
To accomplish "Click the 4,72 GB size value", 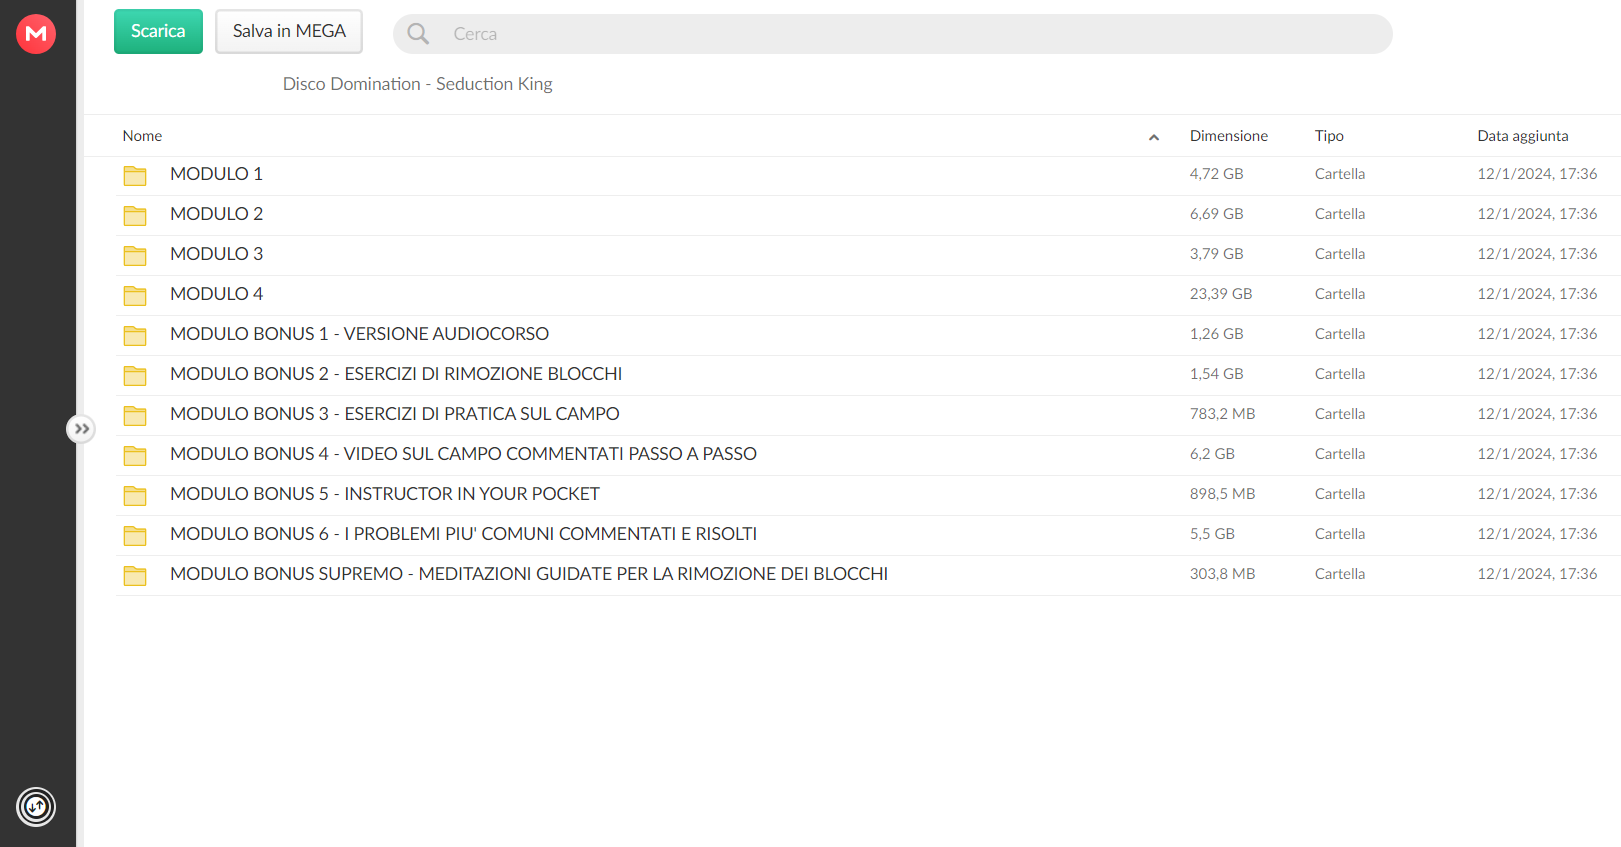I will click(1216, 174).
